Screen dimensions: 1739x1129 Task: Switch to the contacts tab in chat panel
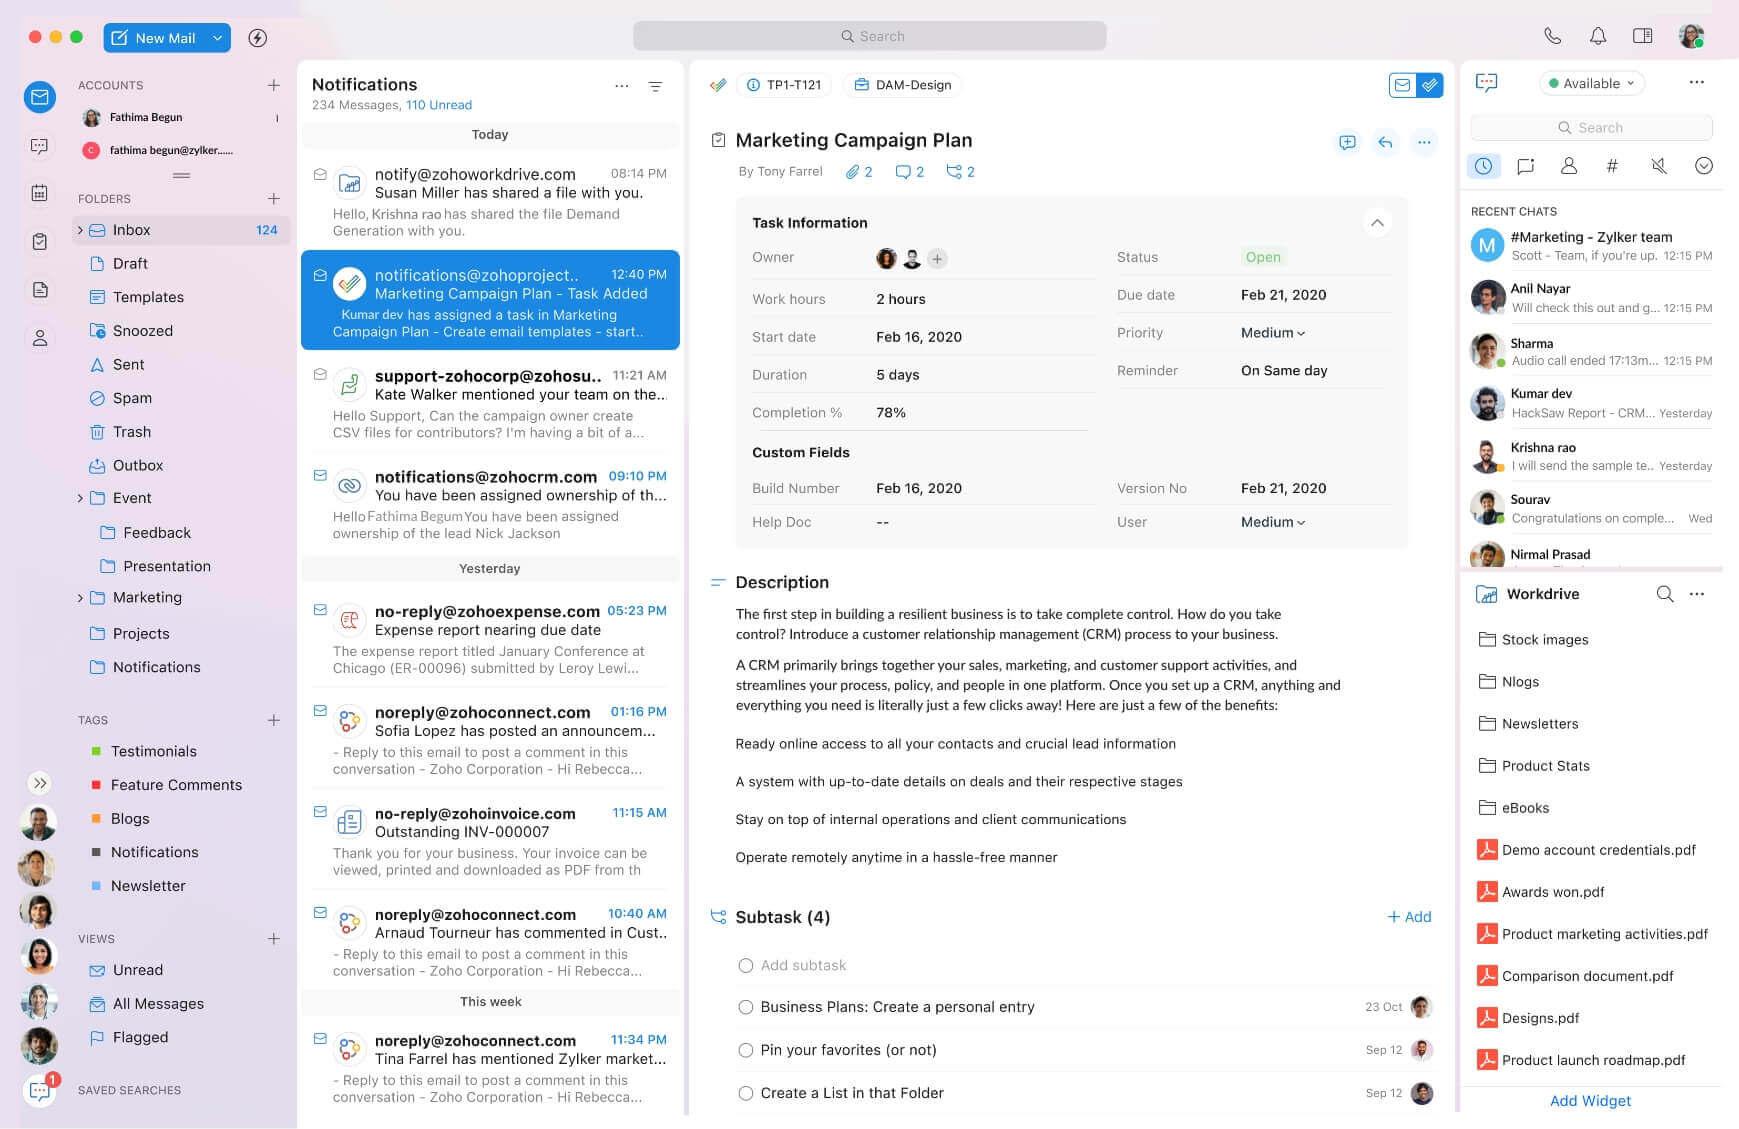[x=1569, y=166]
